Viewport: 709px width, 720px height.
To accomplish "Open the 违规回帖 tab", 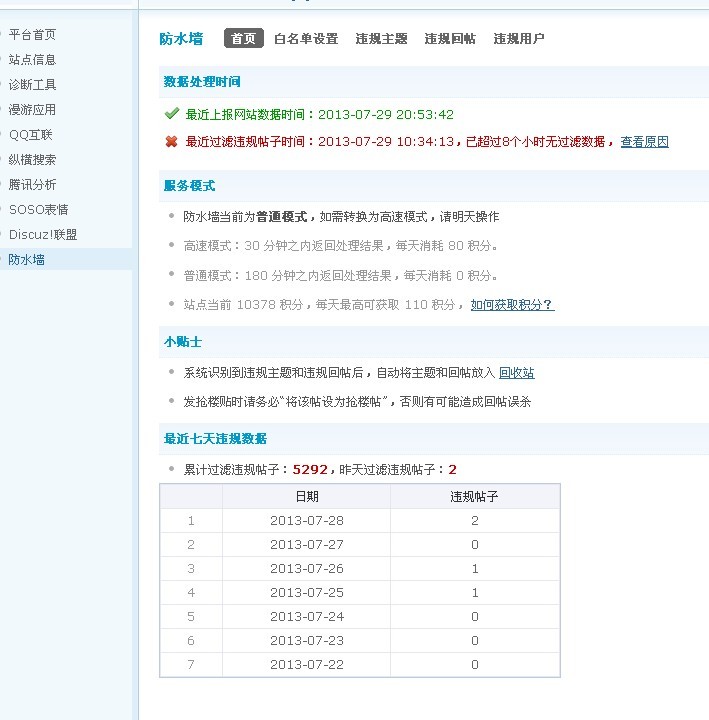I will click(x=450, y=39).
